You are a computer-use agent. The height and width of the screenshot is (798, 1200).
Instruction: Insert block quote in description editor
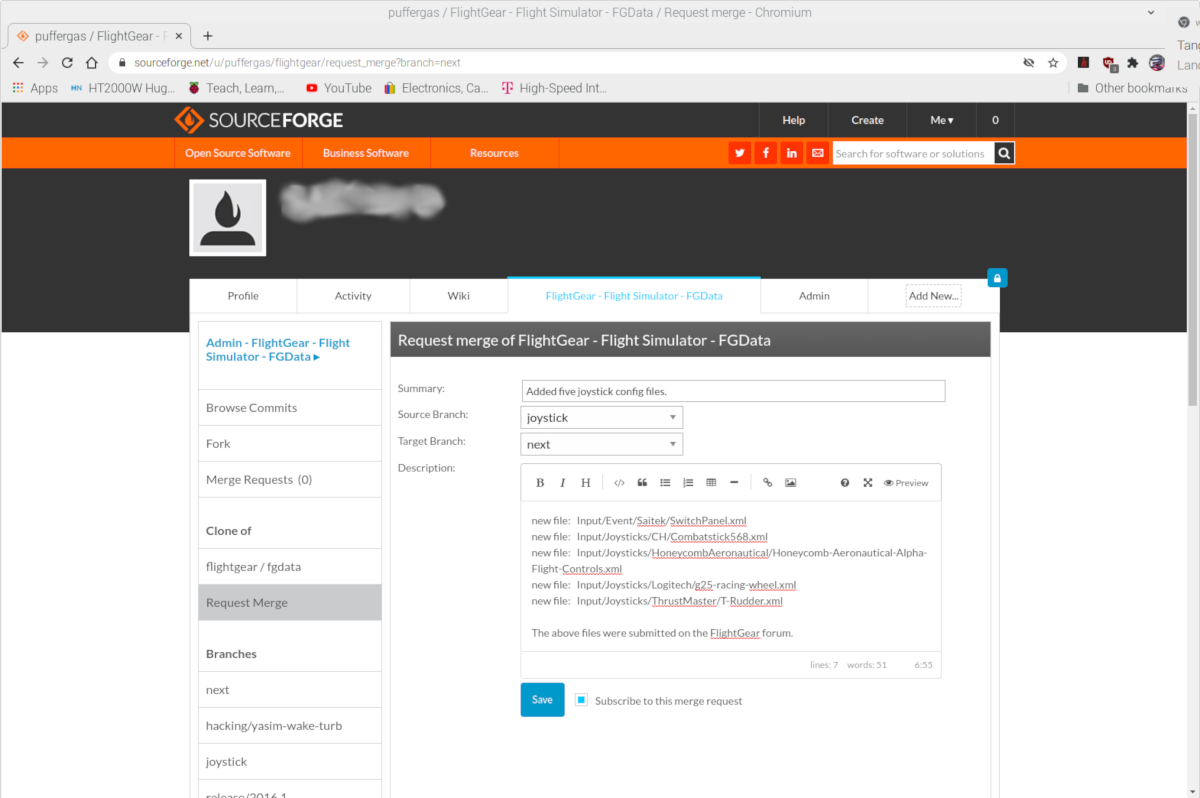point(642,483)
